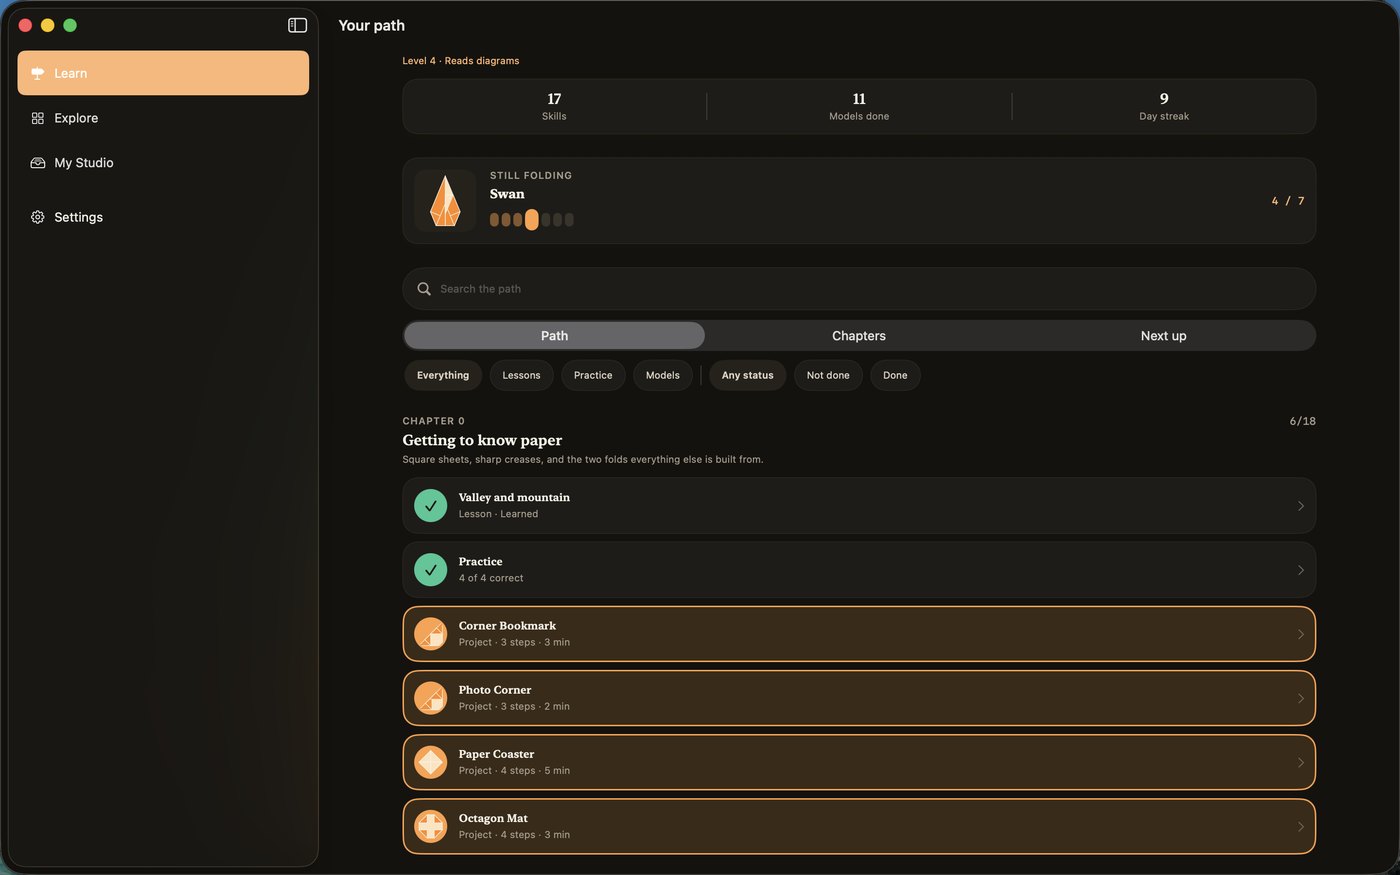The width and height of the screenshot is (1400, 875).
Task: Show only Done items
Action: click(x=895, y=375)
